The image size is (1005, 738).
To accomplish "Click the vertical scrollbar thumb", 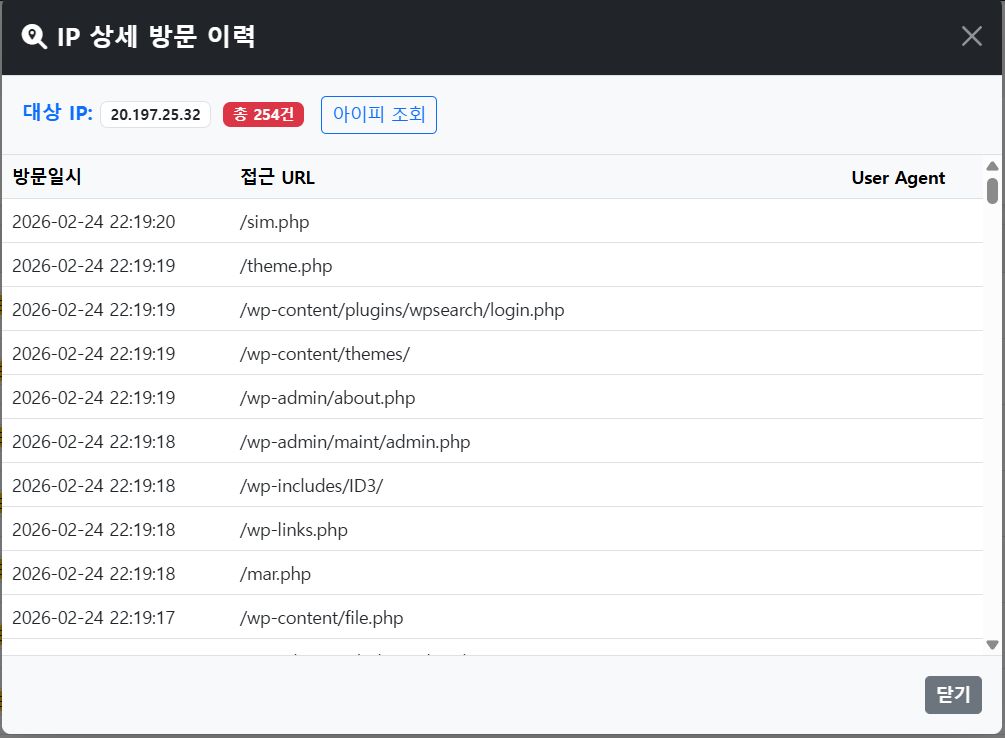I will 992,190.
